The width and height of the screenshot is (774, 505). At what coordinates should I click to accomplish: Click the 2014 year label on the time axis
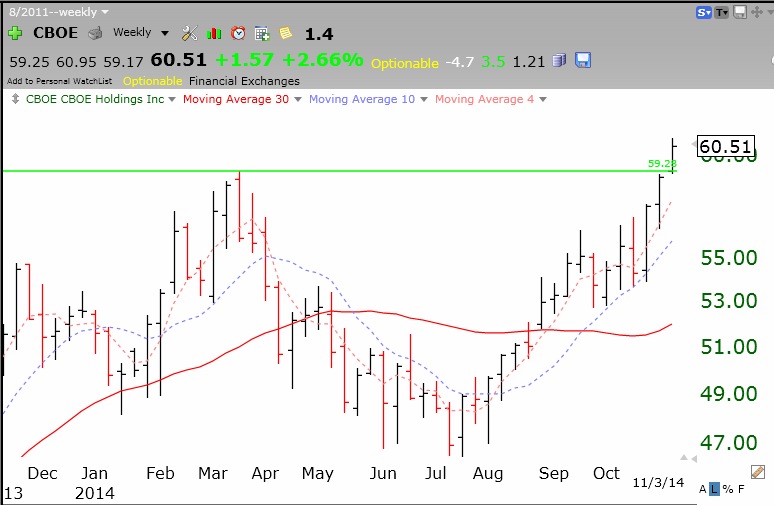[x=95, y=493]
